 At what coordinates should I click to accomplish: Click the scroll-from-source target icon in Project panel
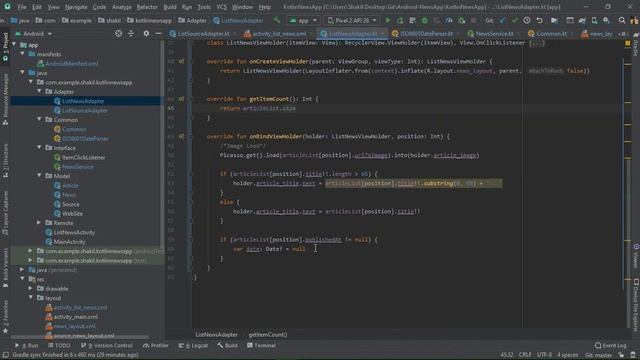tap(118, 33)
